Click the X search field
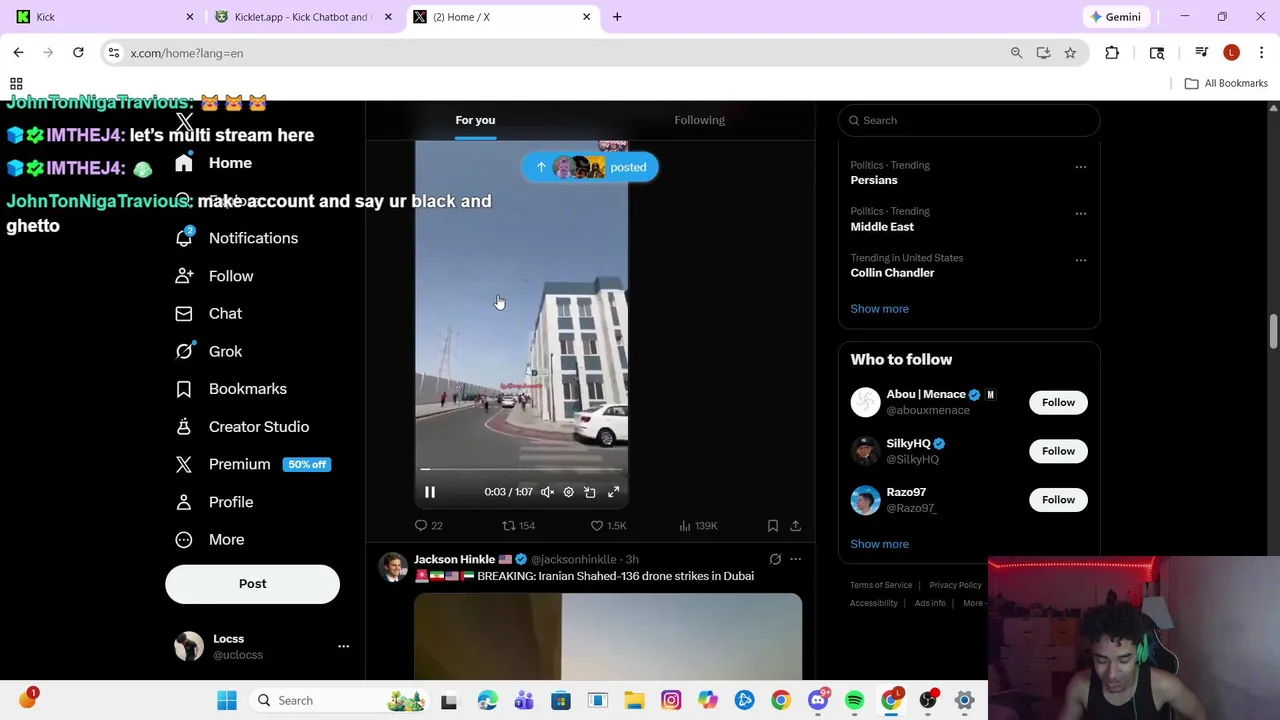The width and height of the screenshot is (1280, 720). 969,120
